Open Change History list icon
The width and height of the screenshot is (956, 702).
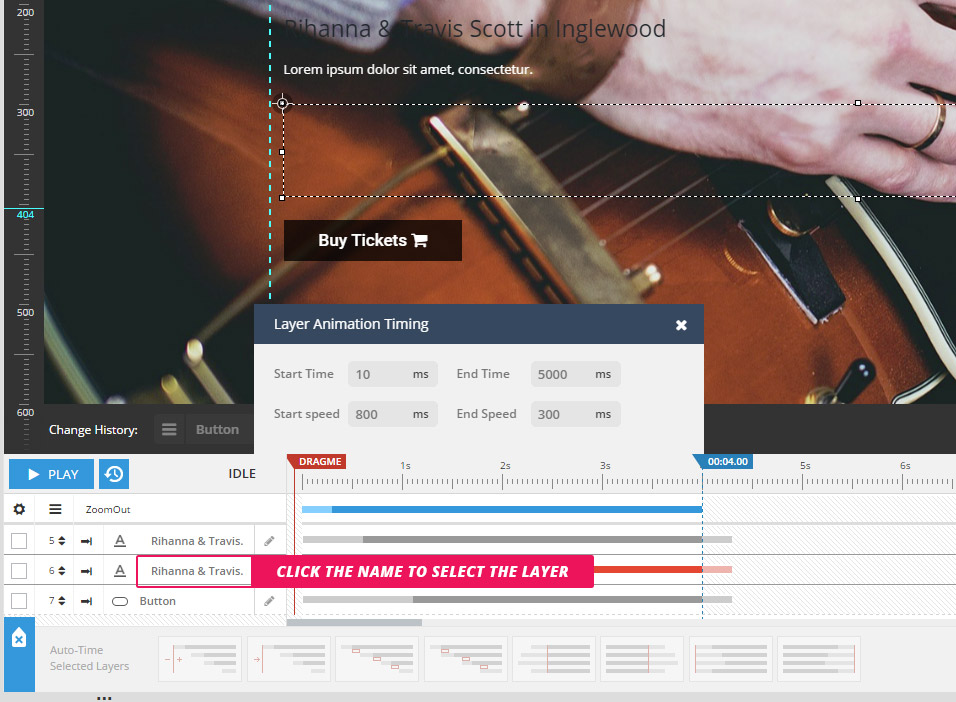tap(169, 429)
